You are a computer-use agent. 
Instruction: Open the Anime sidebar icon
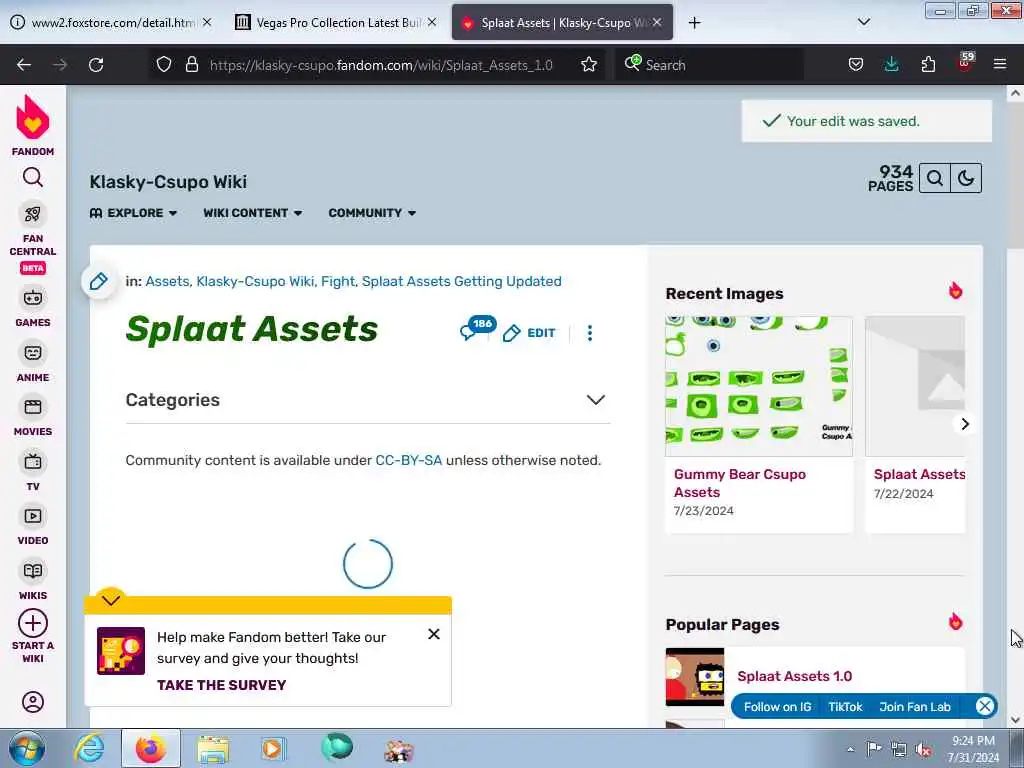tap(33, 353)
